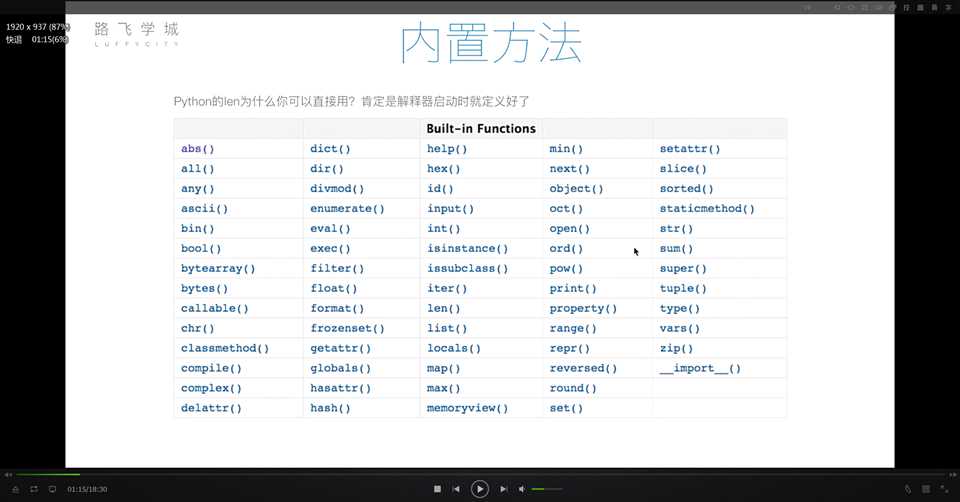Click the Built-in Functions table header
The height and width of the screenshot is (502, 960).
coord(481,129)
